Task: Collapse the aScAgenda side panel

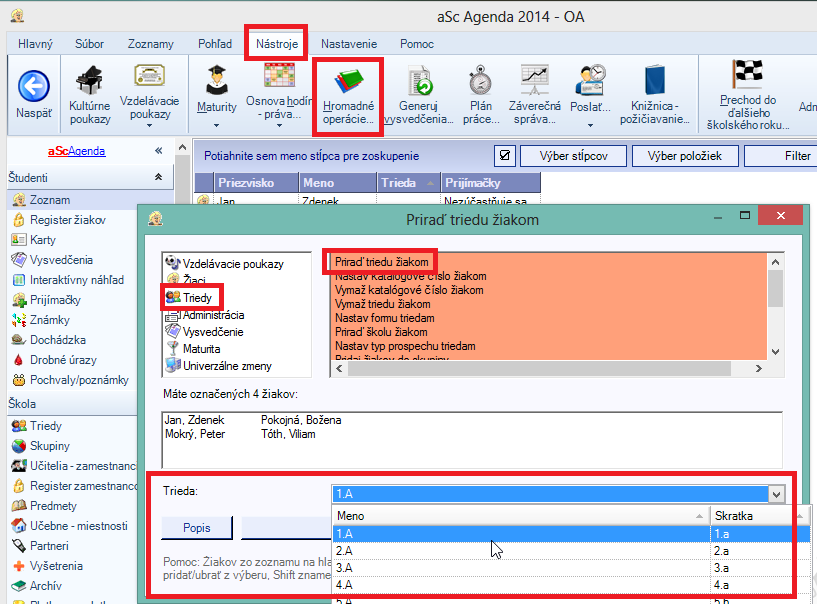Action: click(x=159, y=151)
